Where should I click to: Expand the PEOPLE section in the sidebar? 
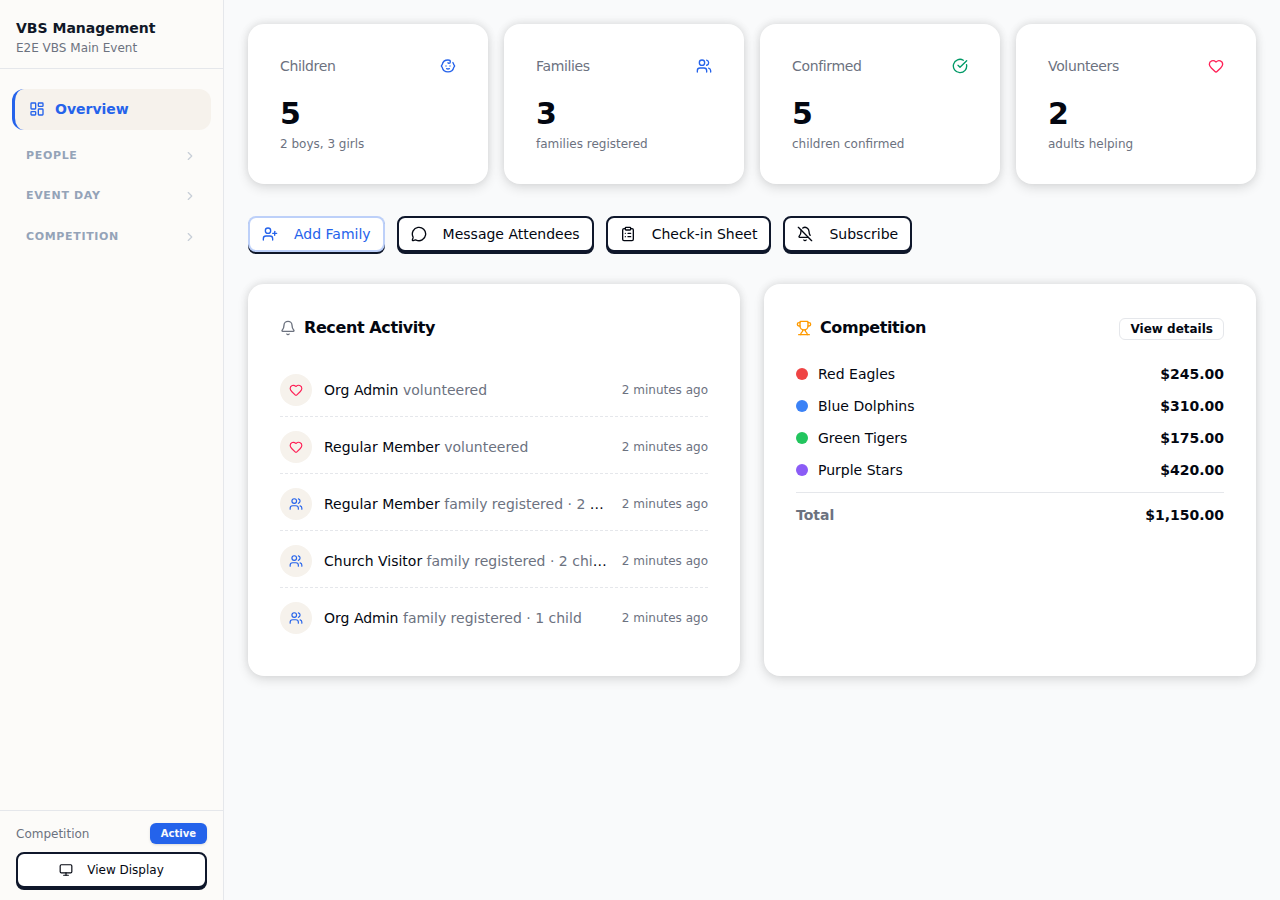[110, 155]
